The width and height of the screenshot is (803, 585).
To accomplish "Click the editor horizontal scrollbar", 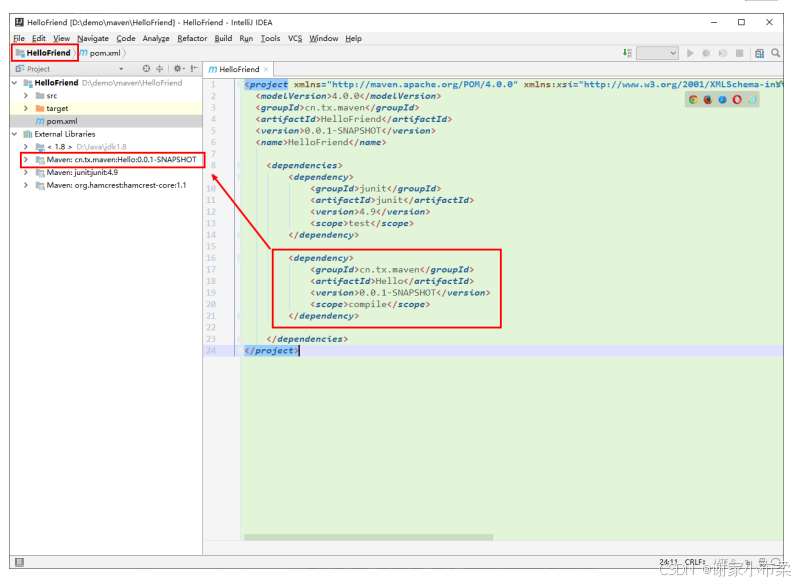I will [x=368, y=537].
